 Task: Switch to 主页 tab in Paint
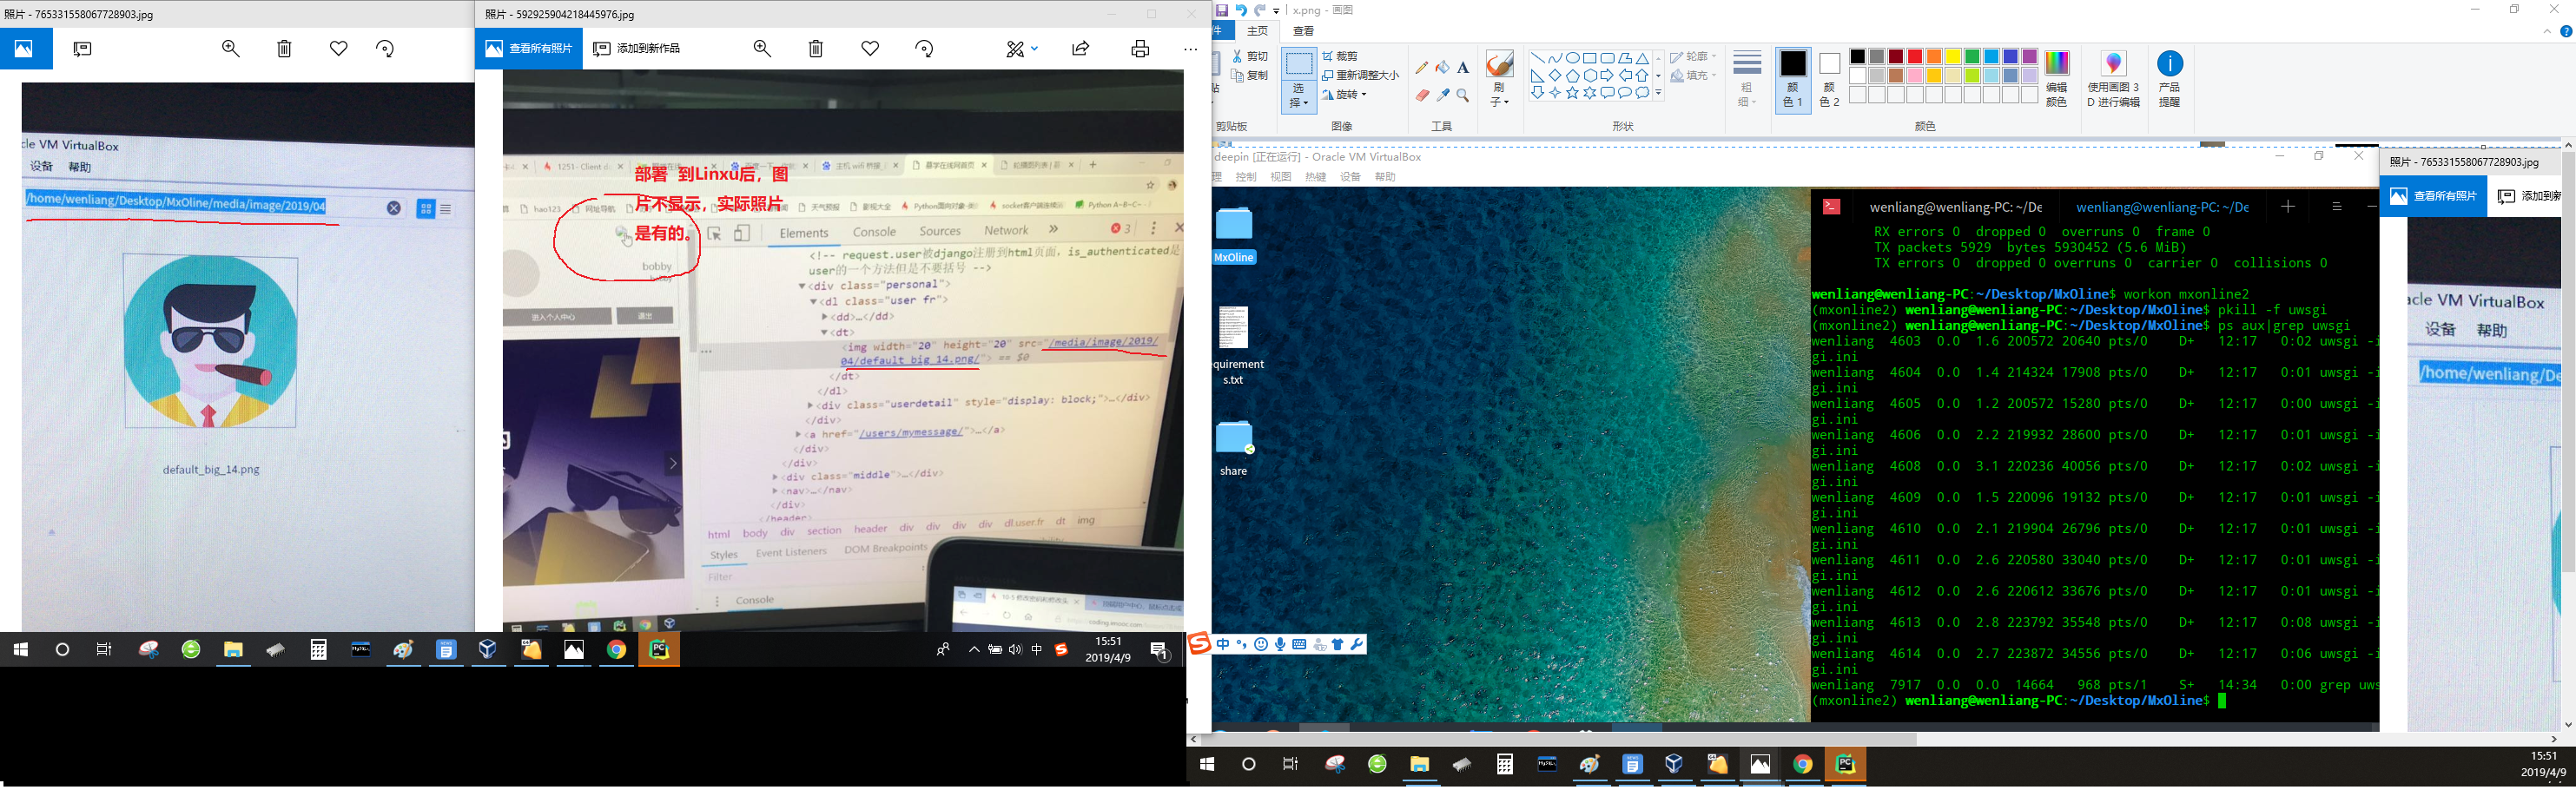(x=1257, y=31)
